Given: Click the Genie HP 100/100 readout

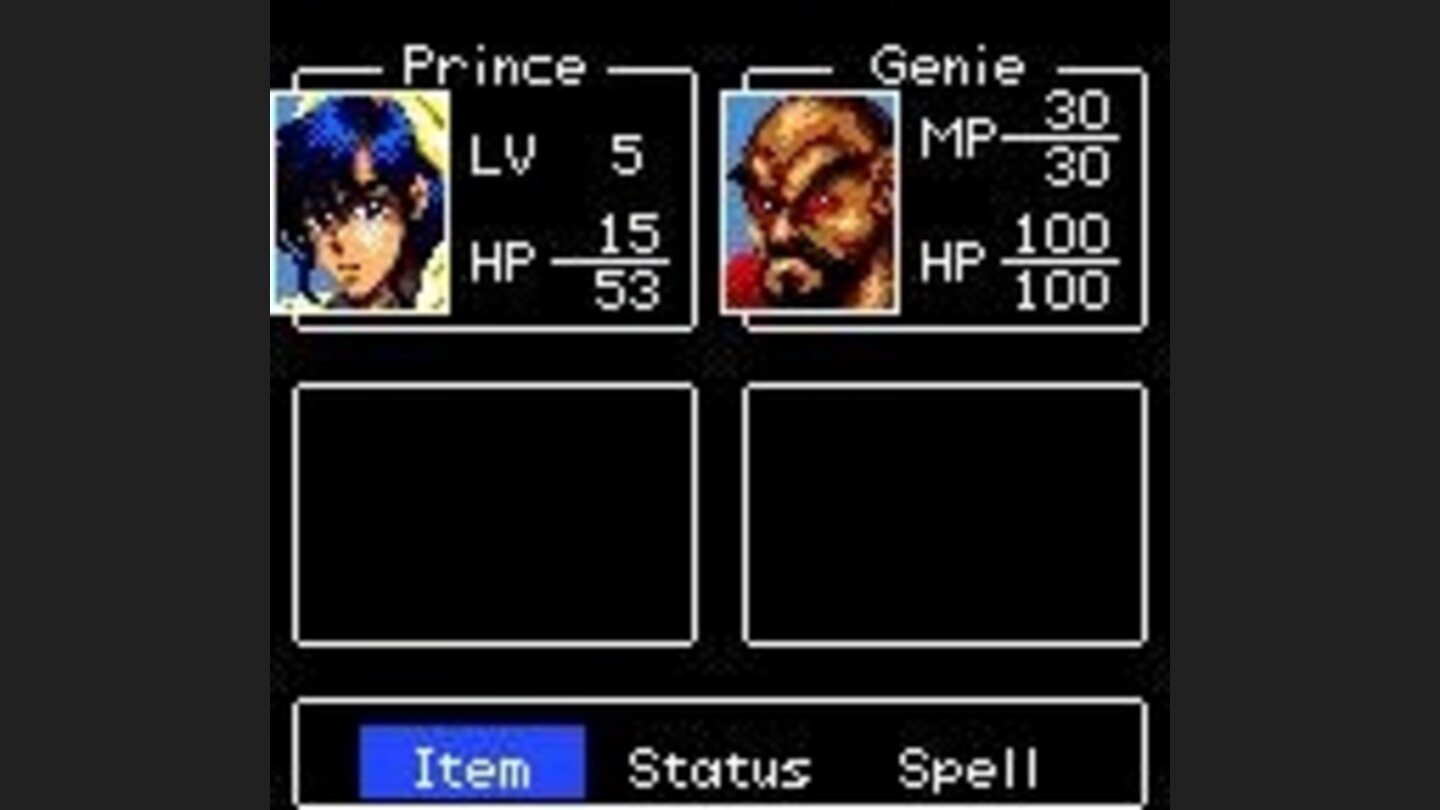Looking at the screenshot, I should 1020,262.
